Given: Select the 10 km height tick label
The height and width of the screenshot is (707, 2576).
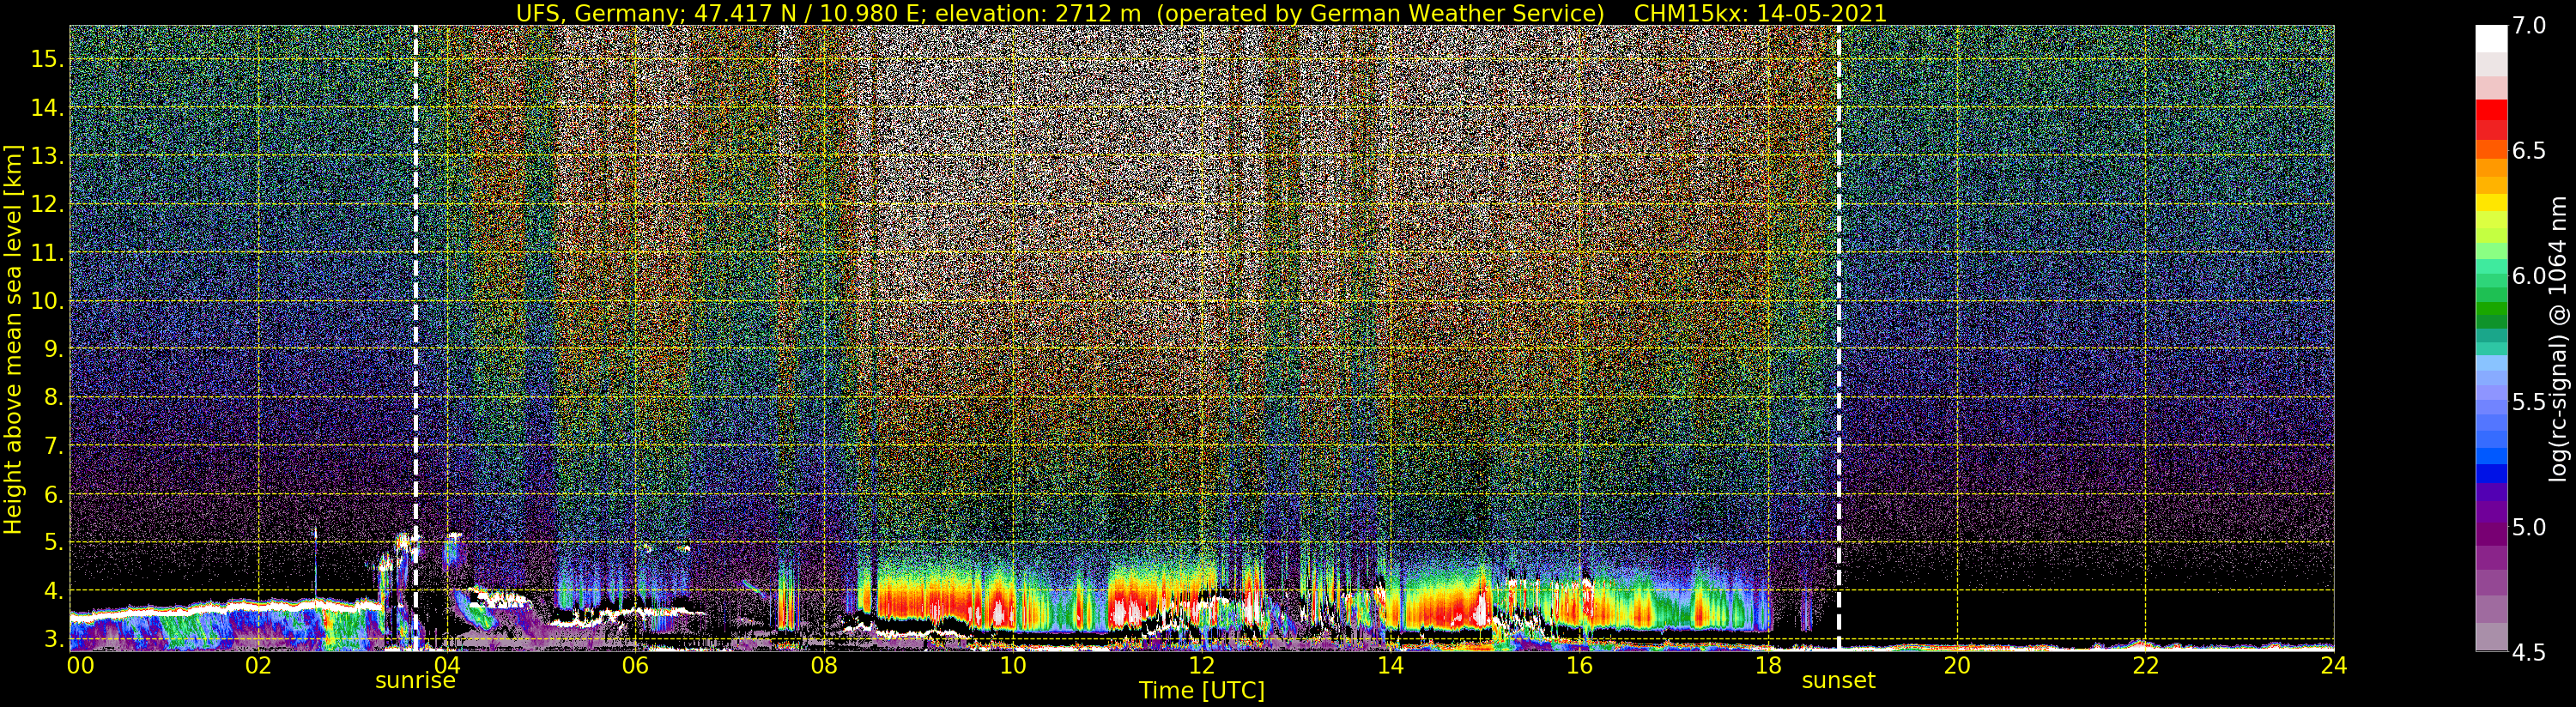Looking at the screenshot, I should pos(48,301).
